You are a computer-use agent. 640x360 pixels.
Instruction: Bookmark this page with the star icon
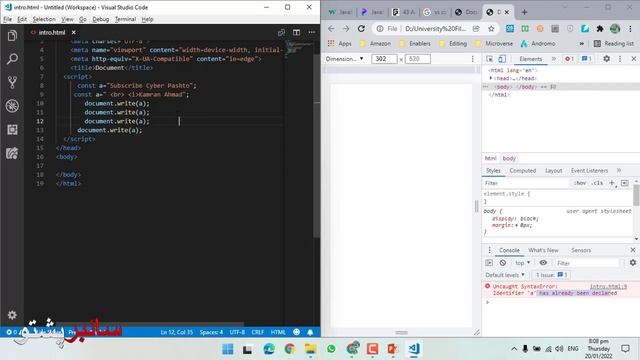491,29
